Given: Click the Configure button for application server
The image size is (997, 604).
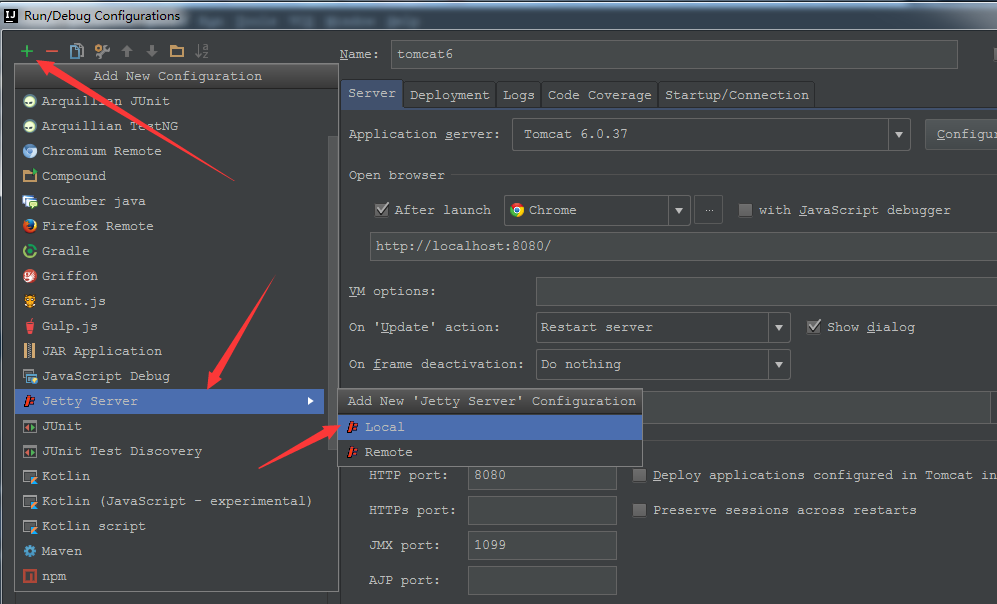Looking at the screenshot, I should tap(963, 134).
